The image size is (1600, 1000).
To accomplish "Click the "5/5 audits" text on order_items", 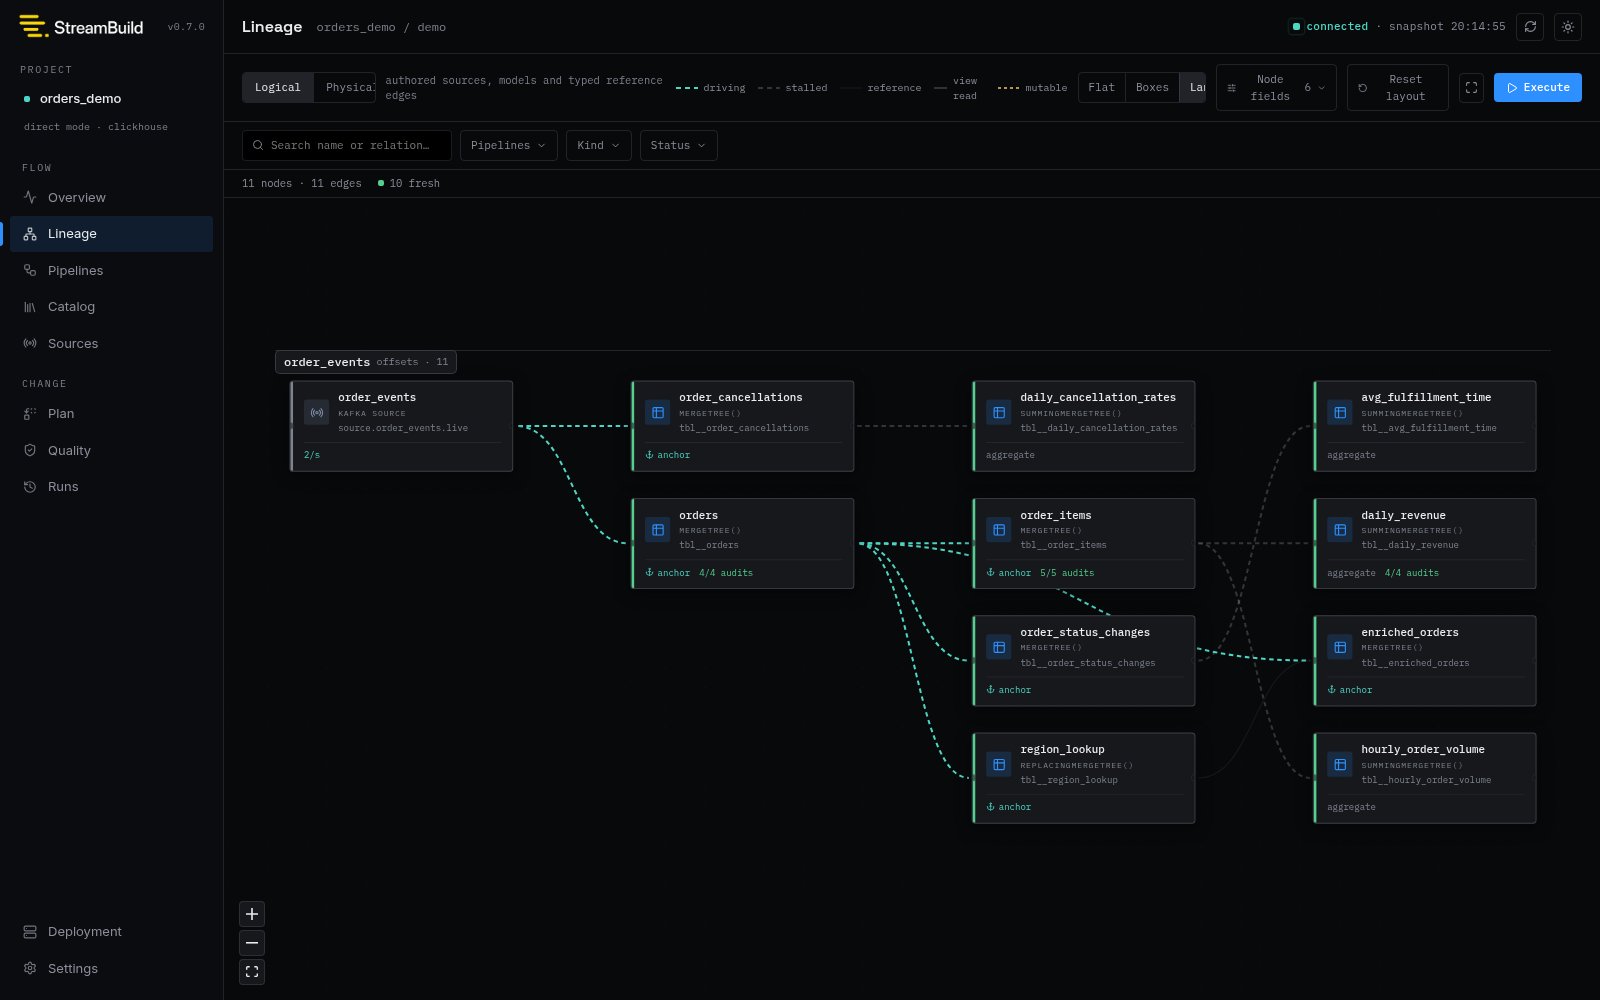I will (x=1067, y=573).
